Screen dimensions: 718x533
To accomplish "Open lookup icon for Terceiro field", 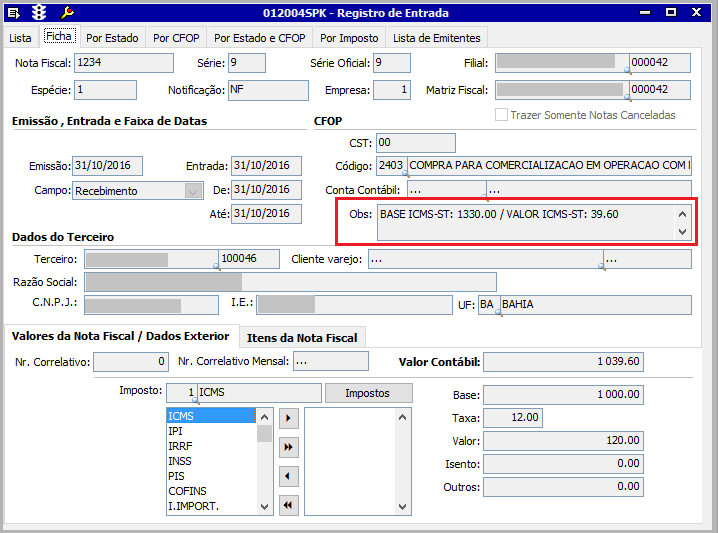I will [217, 266].
